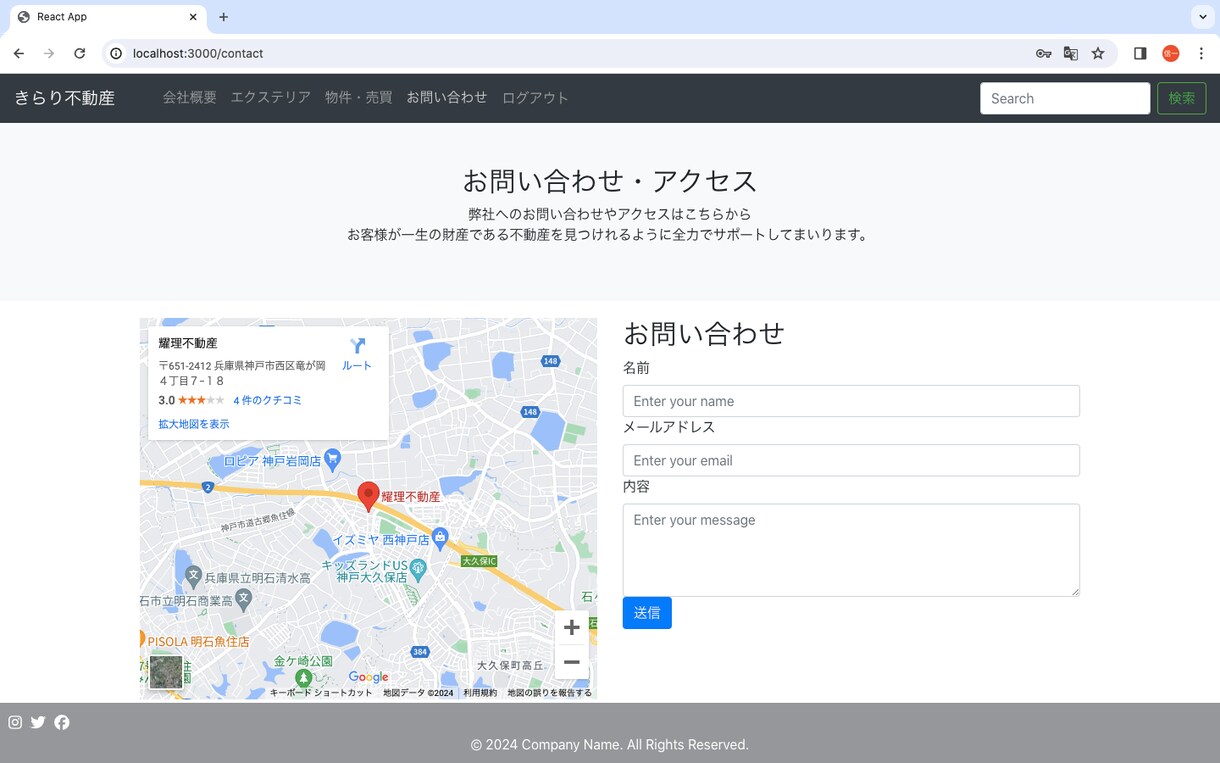Click the Search input field
Viewport: 1220px width, 763px height.
1065,98
